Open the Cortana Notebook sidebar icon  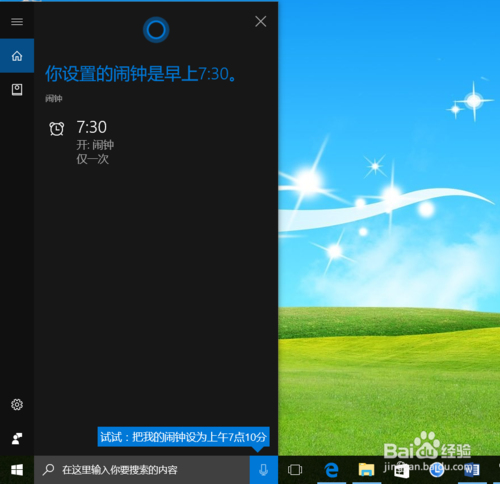click(x=17, y=90)
